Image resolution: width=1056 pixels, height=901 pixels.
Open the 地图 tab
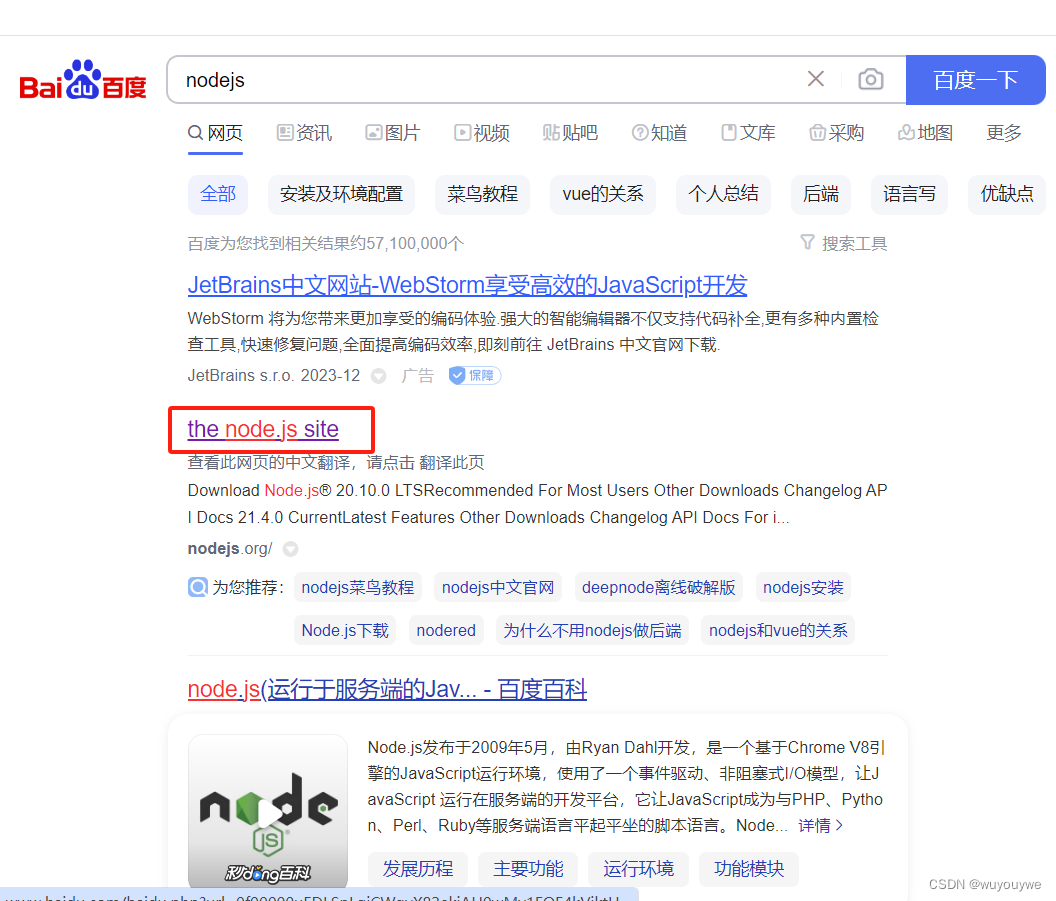coord(925,133)
